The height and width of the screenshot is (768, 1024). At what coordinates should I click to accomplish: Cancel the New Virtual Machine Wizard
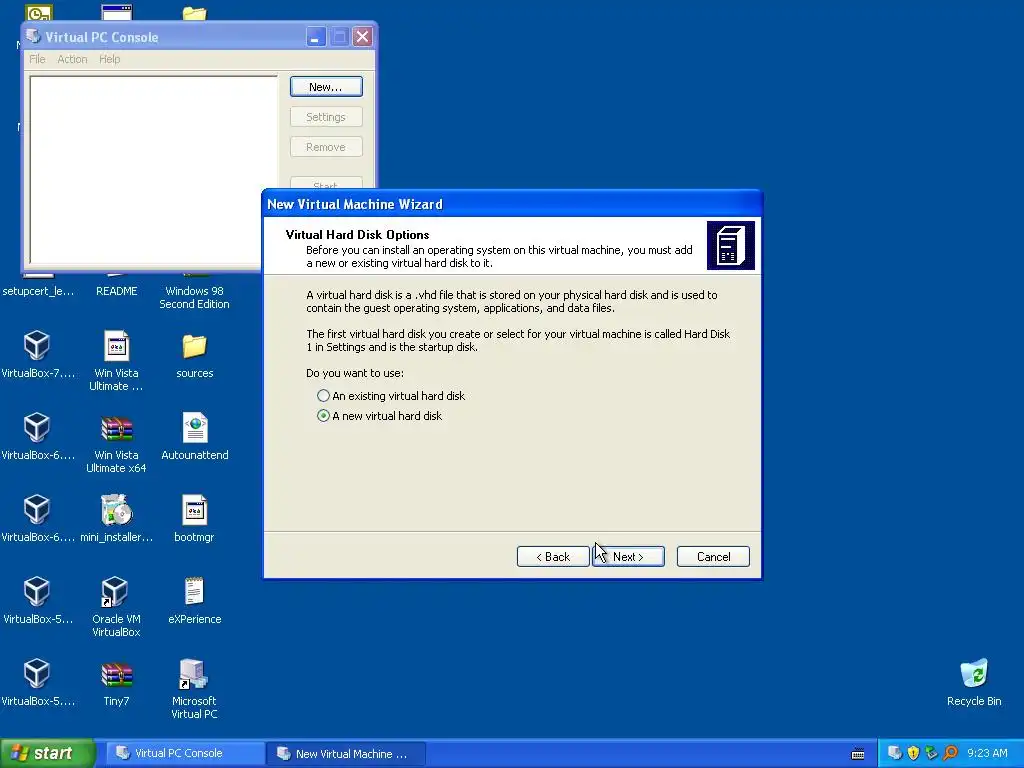713,556
